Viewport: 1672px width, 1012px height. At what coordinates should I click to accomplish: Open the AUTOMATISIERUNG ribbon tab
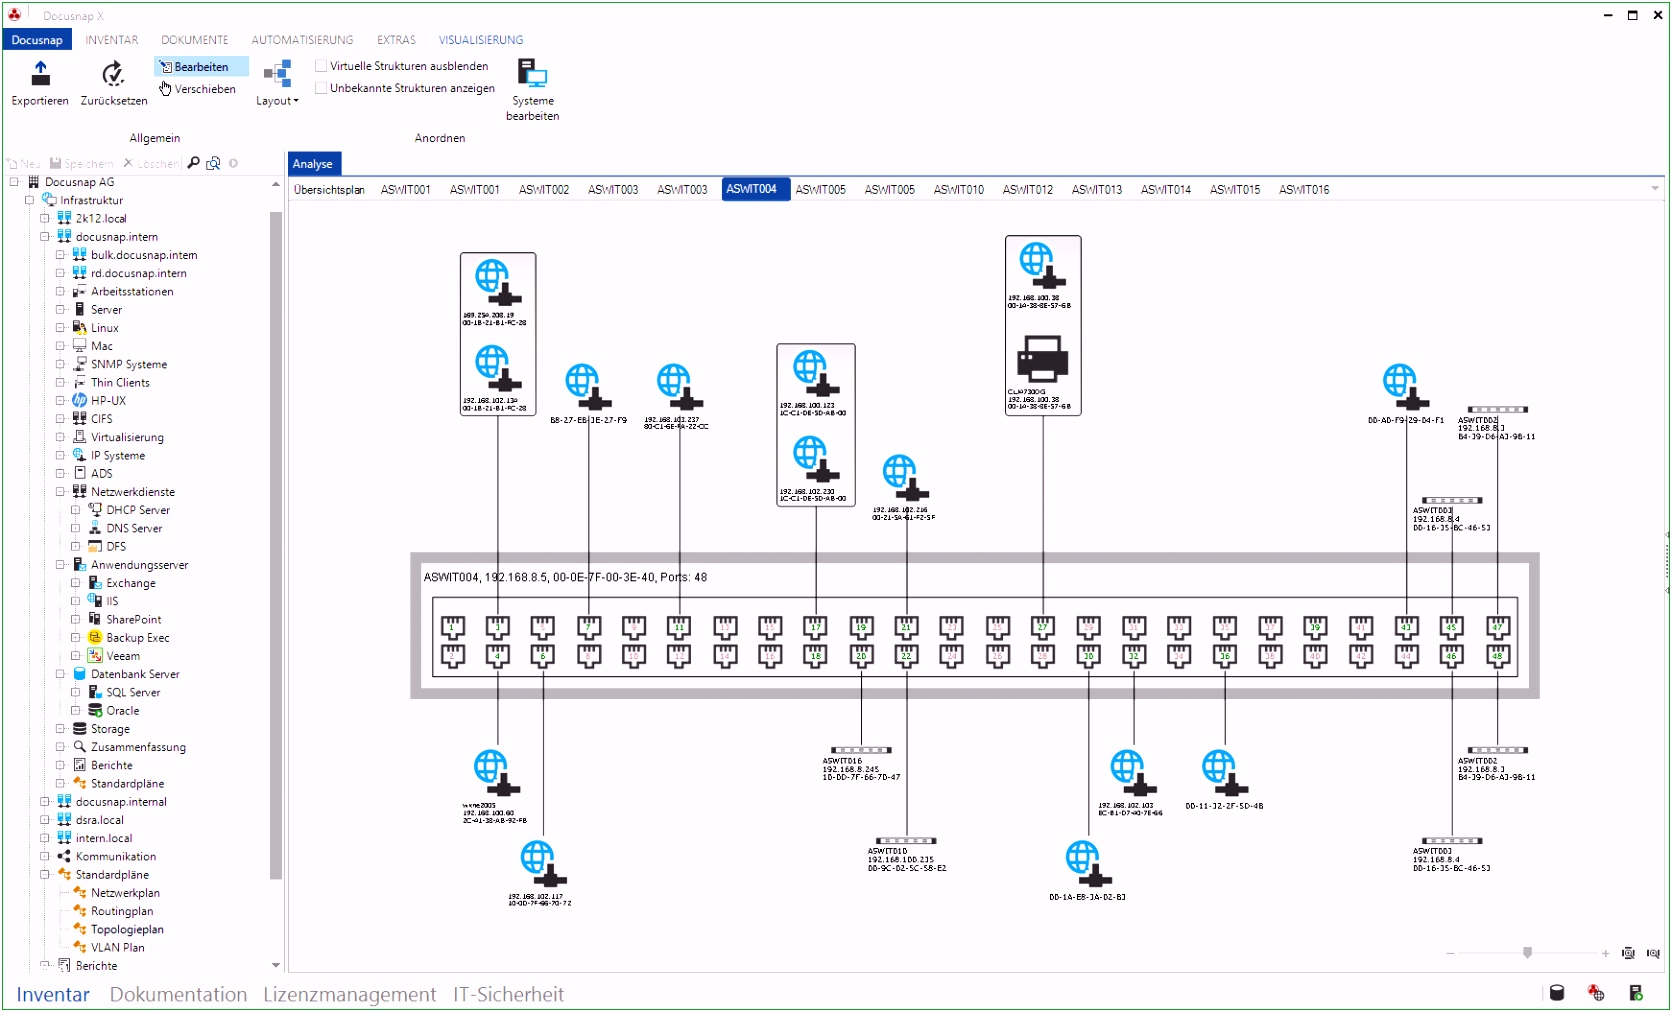click(x=302, y=40)
